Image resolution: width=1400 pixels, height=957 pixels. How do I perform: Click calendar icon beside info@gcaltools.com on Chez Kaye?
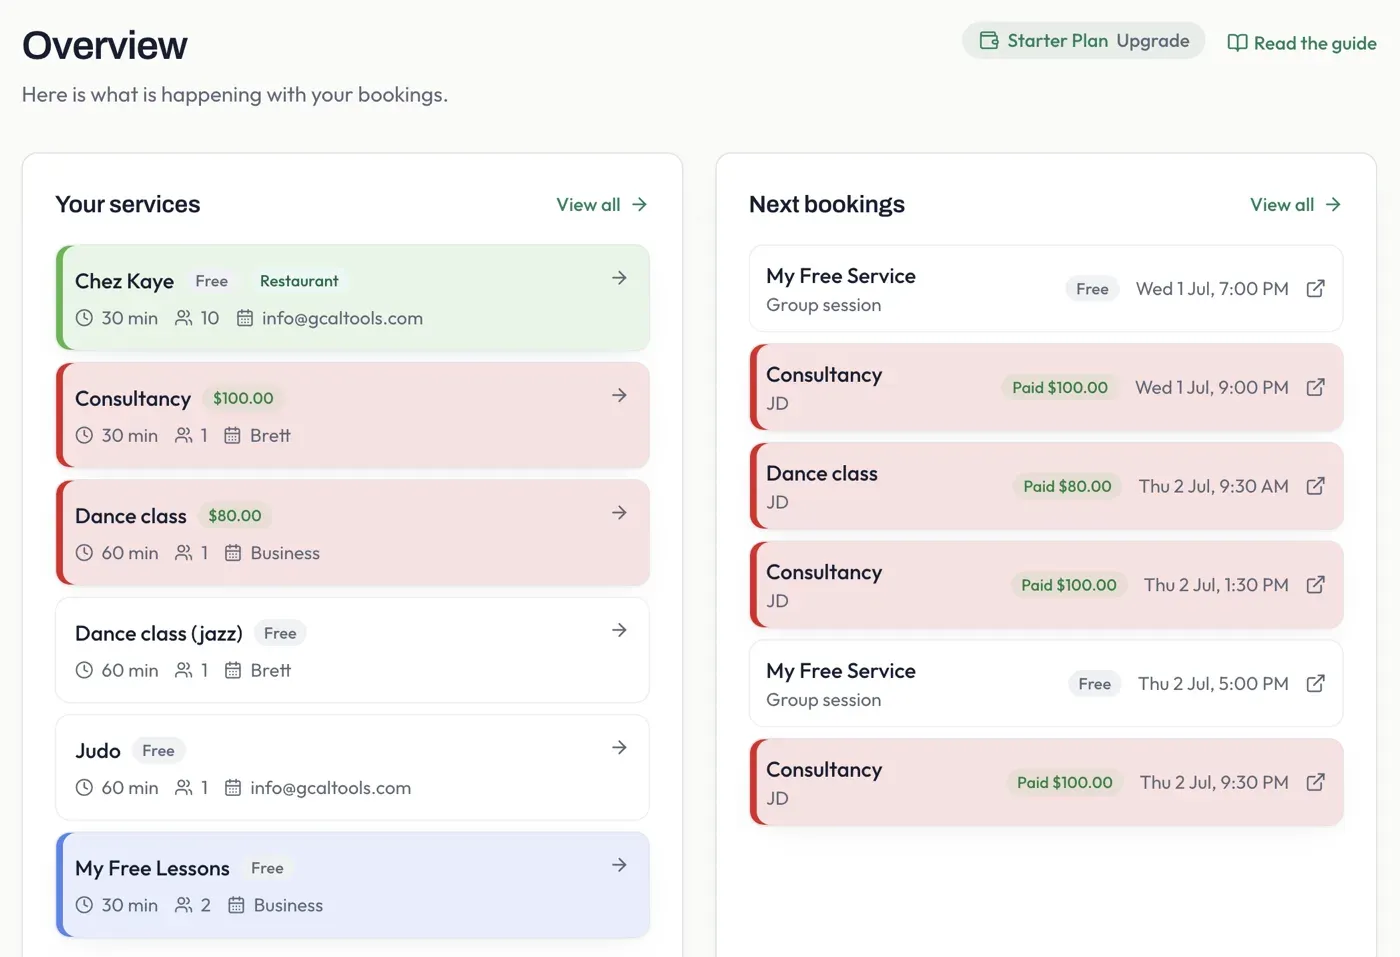(x=245, y=318)
